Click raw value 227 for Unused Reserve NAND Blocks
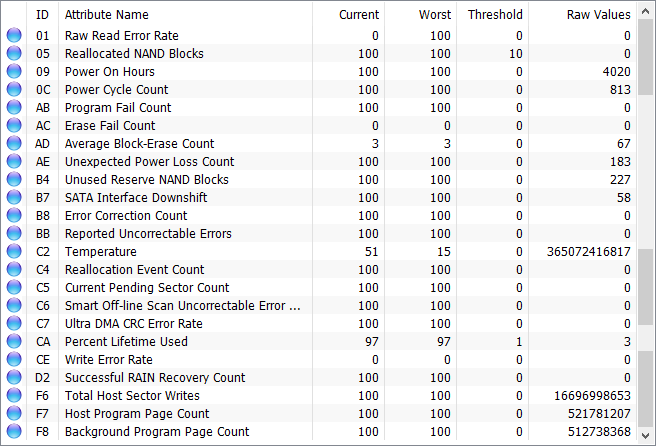The height and width of the screenshot is (446, 656). click(x=620, y=179)
